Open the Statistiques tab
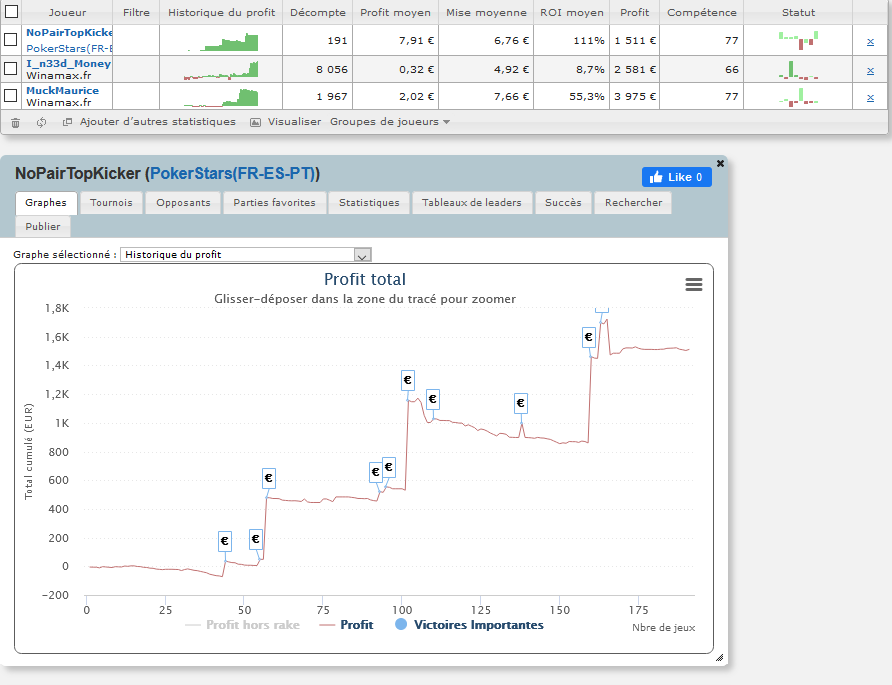This screenshot has height=685, width=892. (369, 203)
